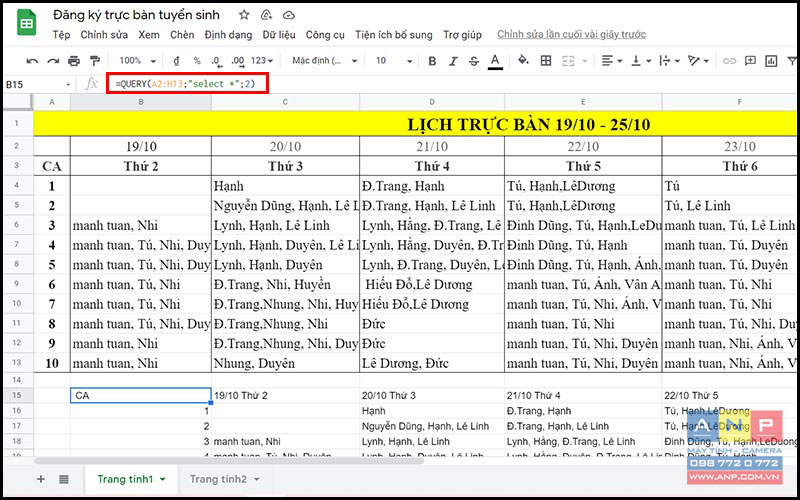This screenshot has width=800, height=500.
Task: Open the Xem menu
Action: click(148, 35)
